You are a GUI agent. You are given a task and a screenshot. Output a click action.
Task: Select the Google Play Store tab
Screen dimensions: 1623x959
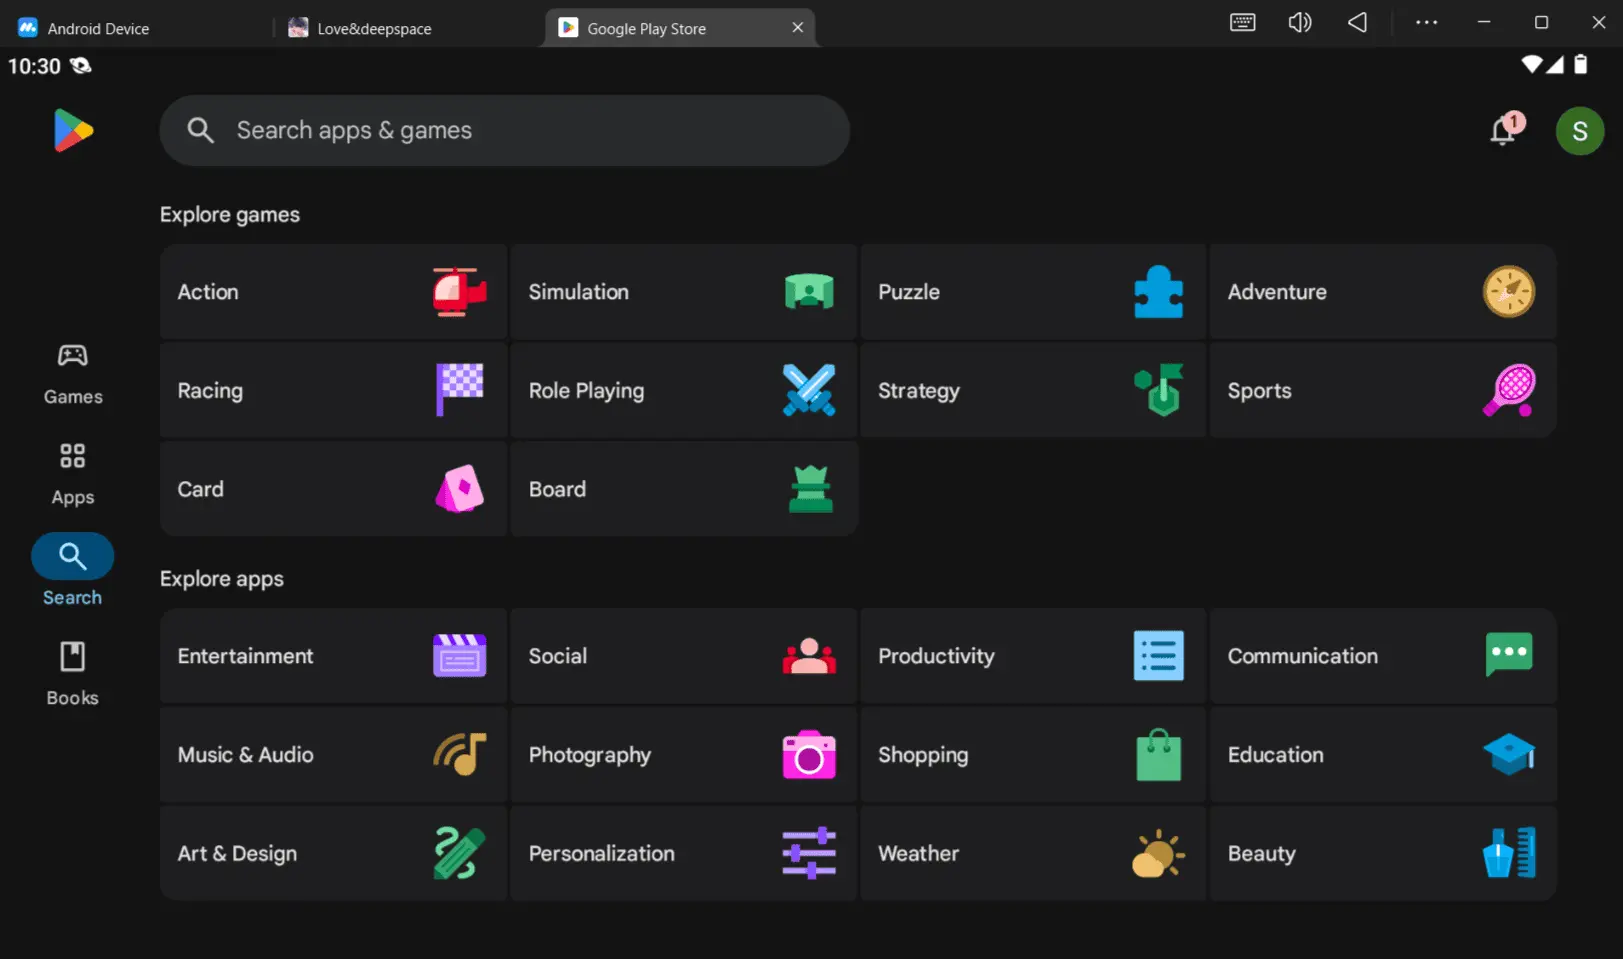tap(680, 28)
